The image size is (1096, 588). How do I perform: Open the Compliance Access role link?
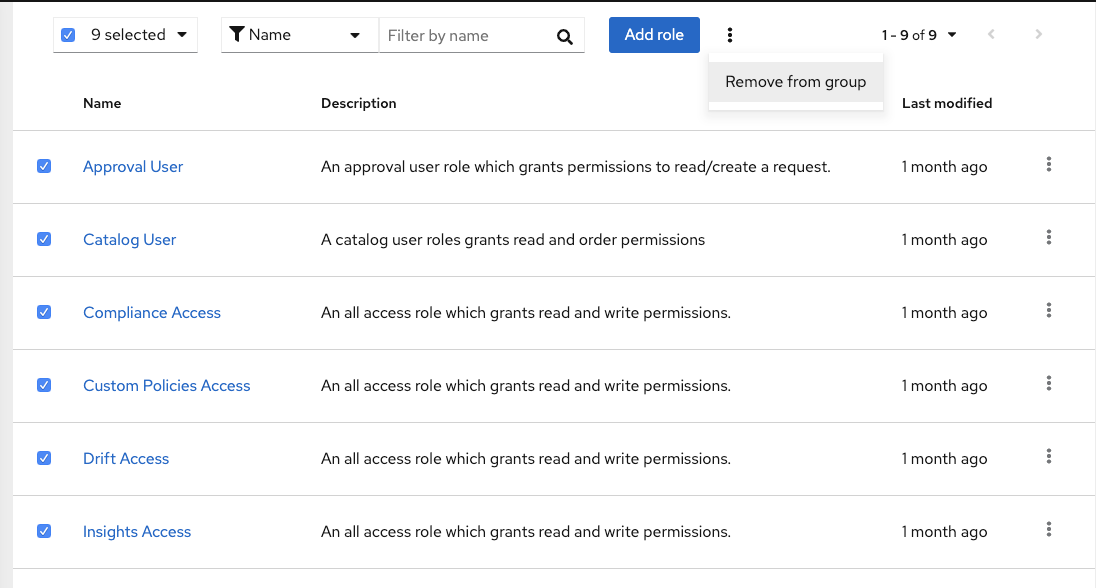[x=152, y=313]
